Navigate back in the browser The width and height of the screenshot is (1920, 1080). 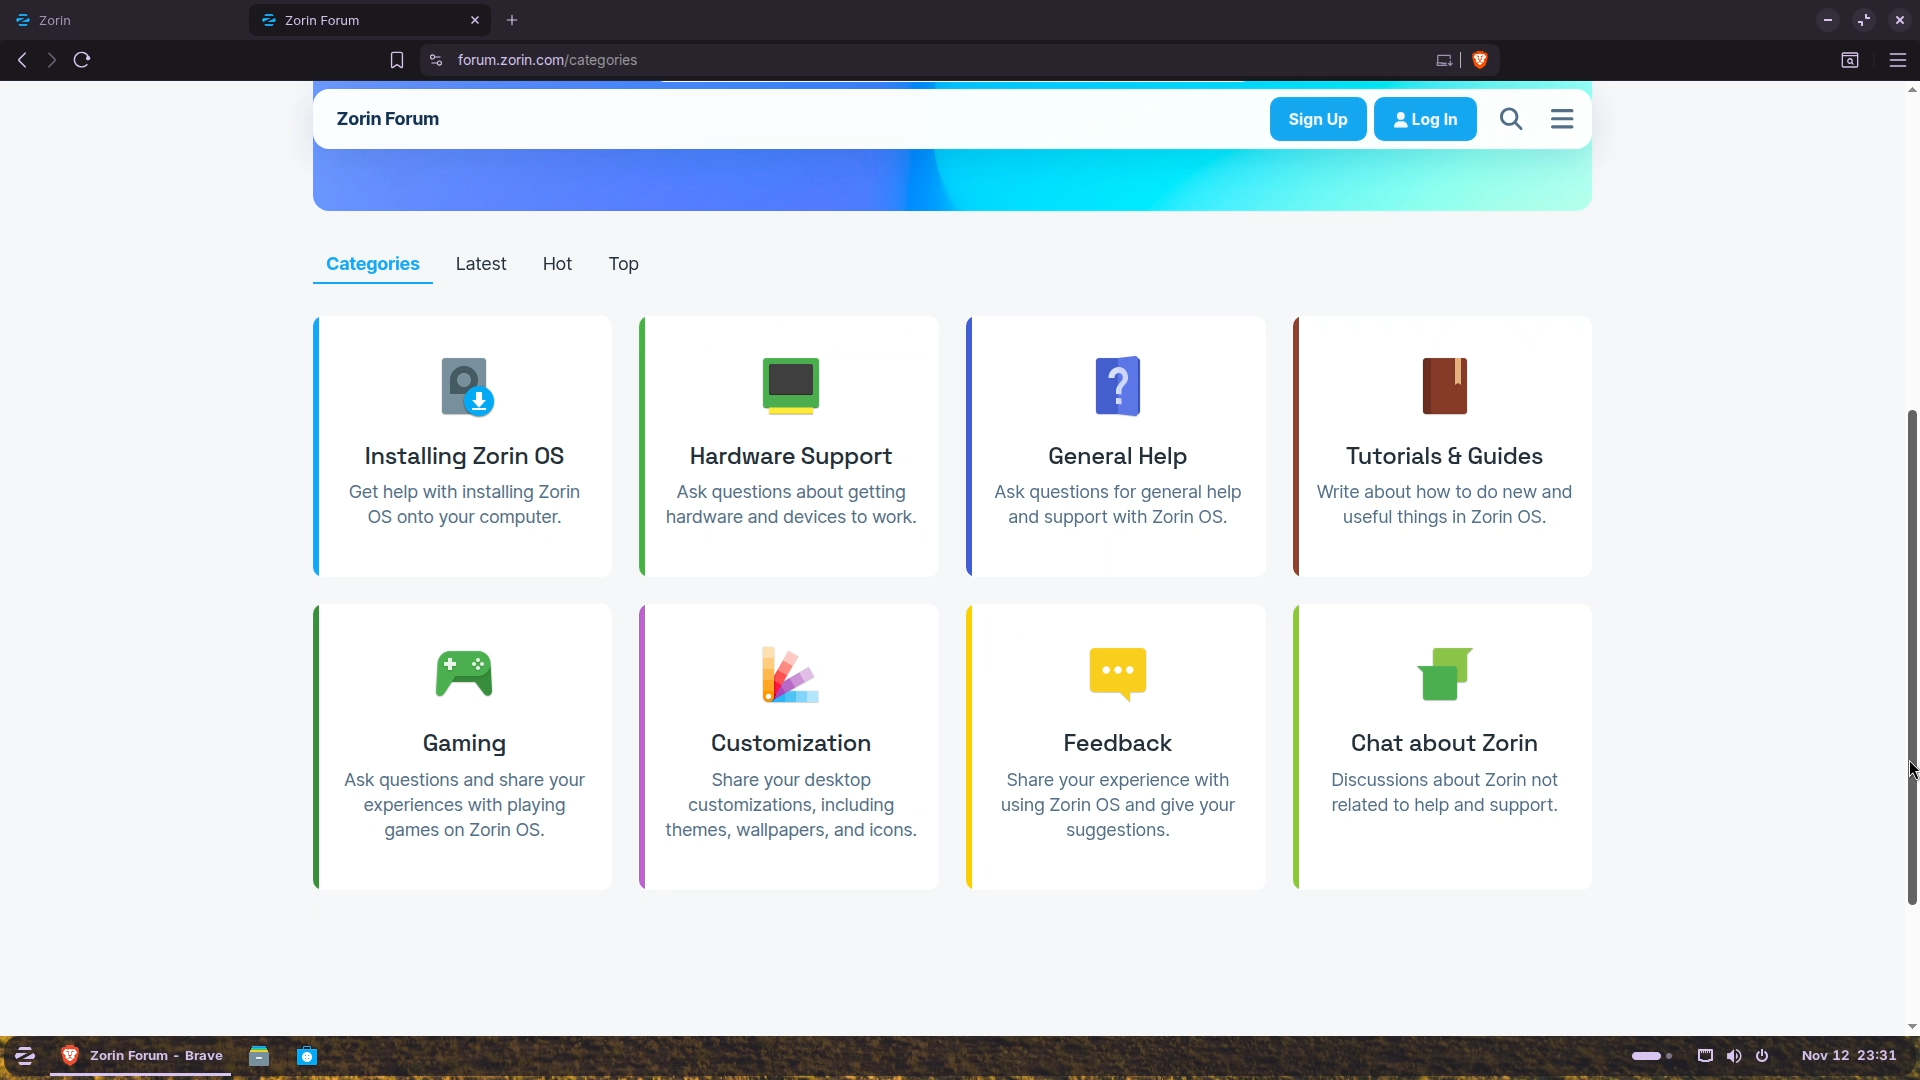(22, 60)
